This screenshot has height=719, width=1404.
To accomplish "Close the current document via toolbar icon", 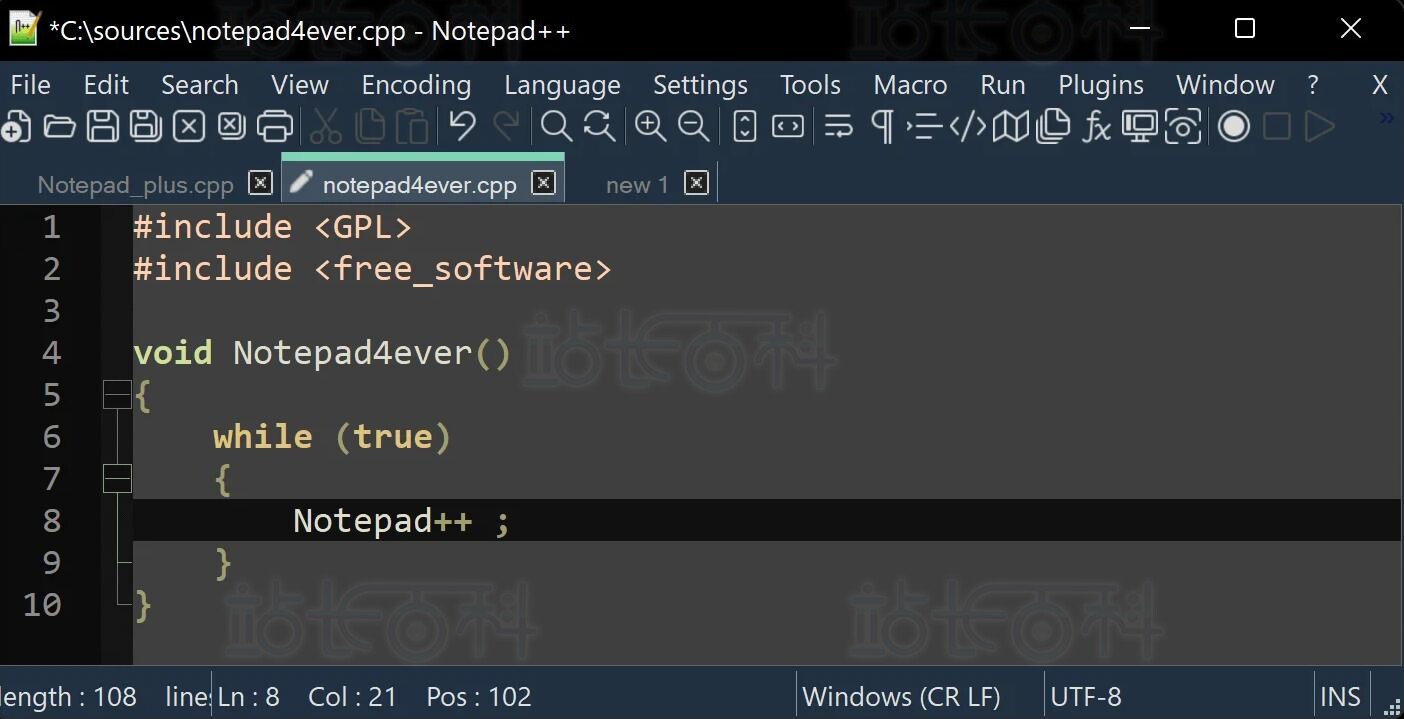I will pyautogui.click(x=189, y=127).
